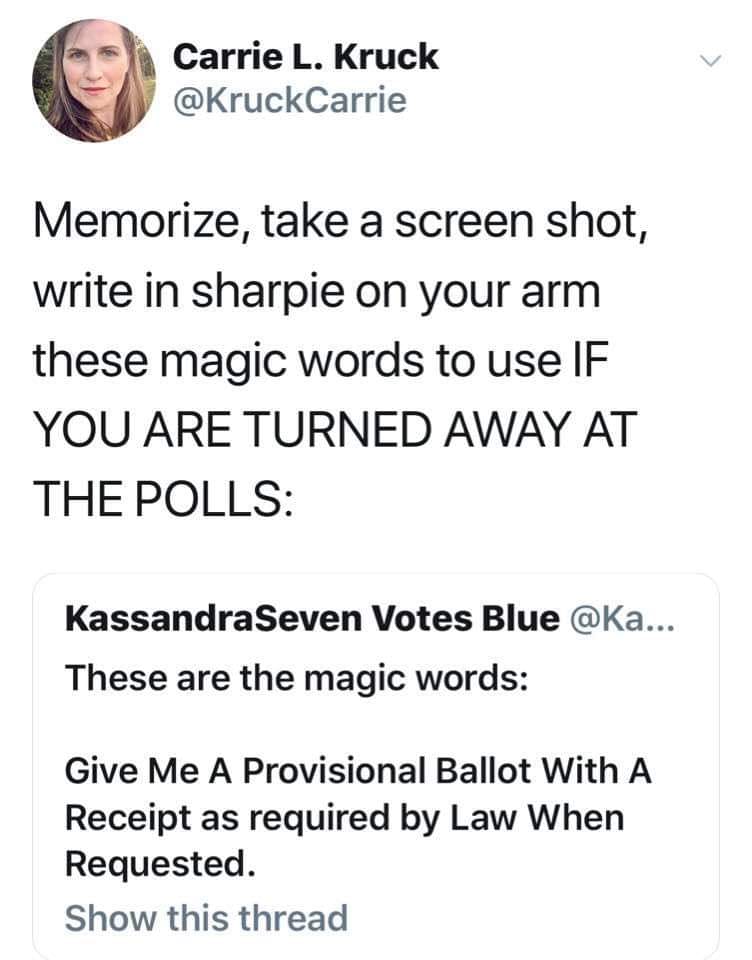This screenshot has height=960, width=752.
Task: Expand the tweet options chevron
Action: (x=709, y=62)
